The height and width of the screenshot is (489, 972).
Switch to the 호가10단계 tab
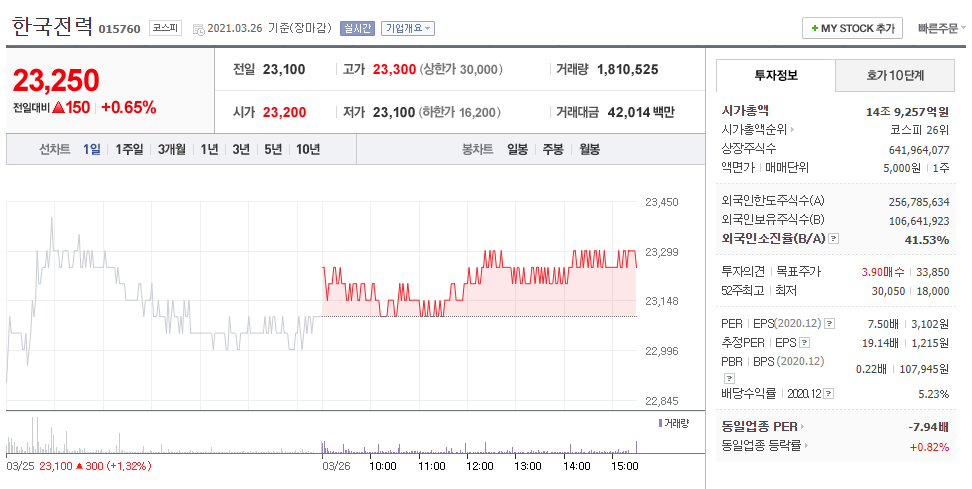pos(895,76)
